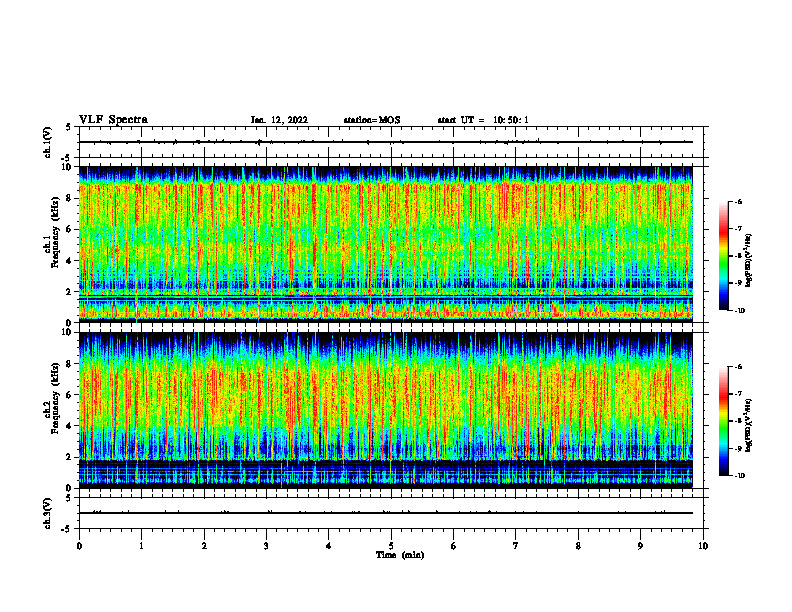The image size is (792, 612).
Task: Click the "-7" label on ch.1 color scale
Action: (738, 229)
